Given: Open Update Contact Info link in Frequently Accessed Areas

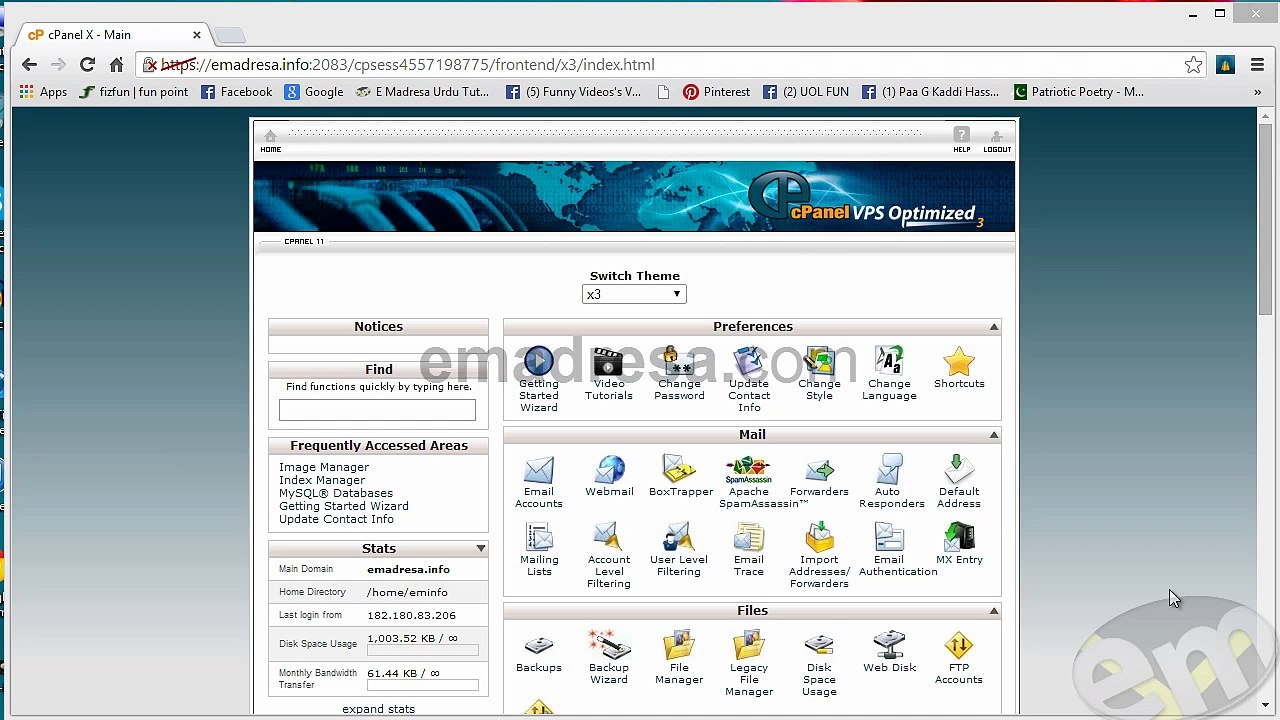Looking at the screenshot, I should [336, 519].
